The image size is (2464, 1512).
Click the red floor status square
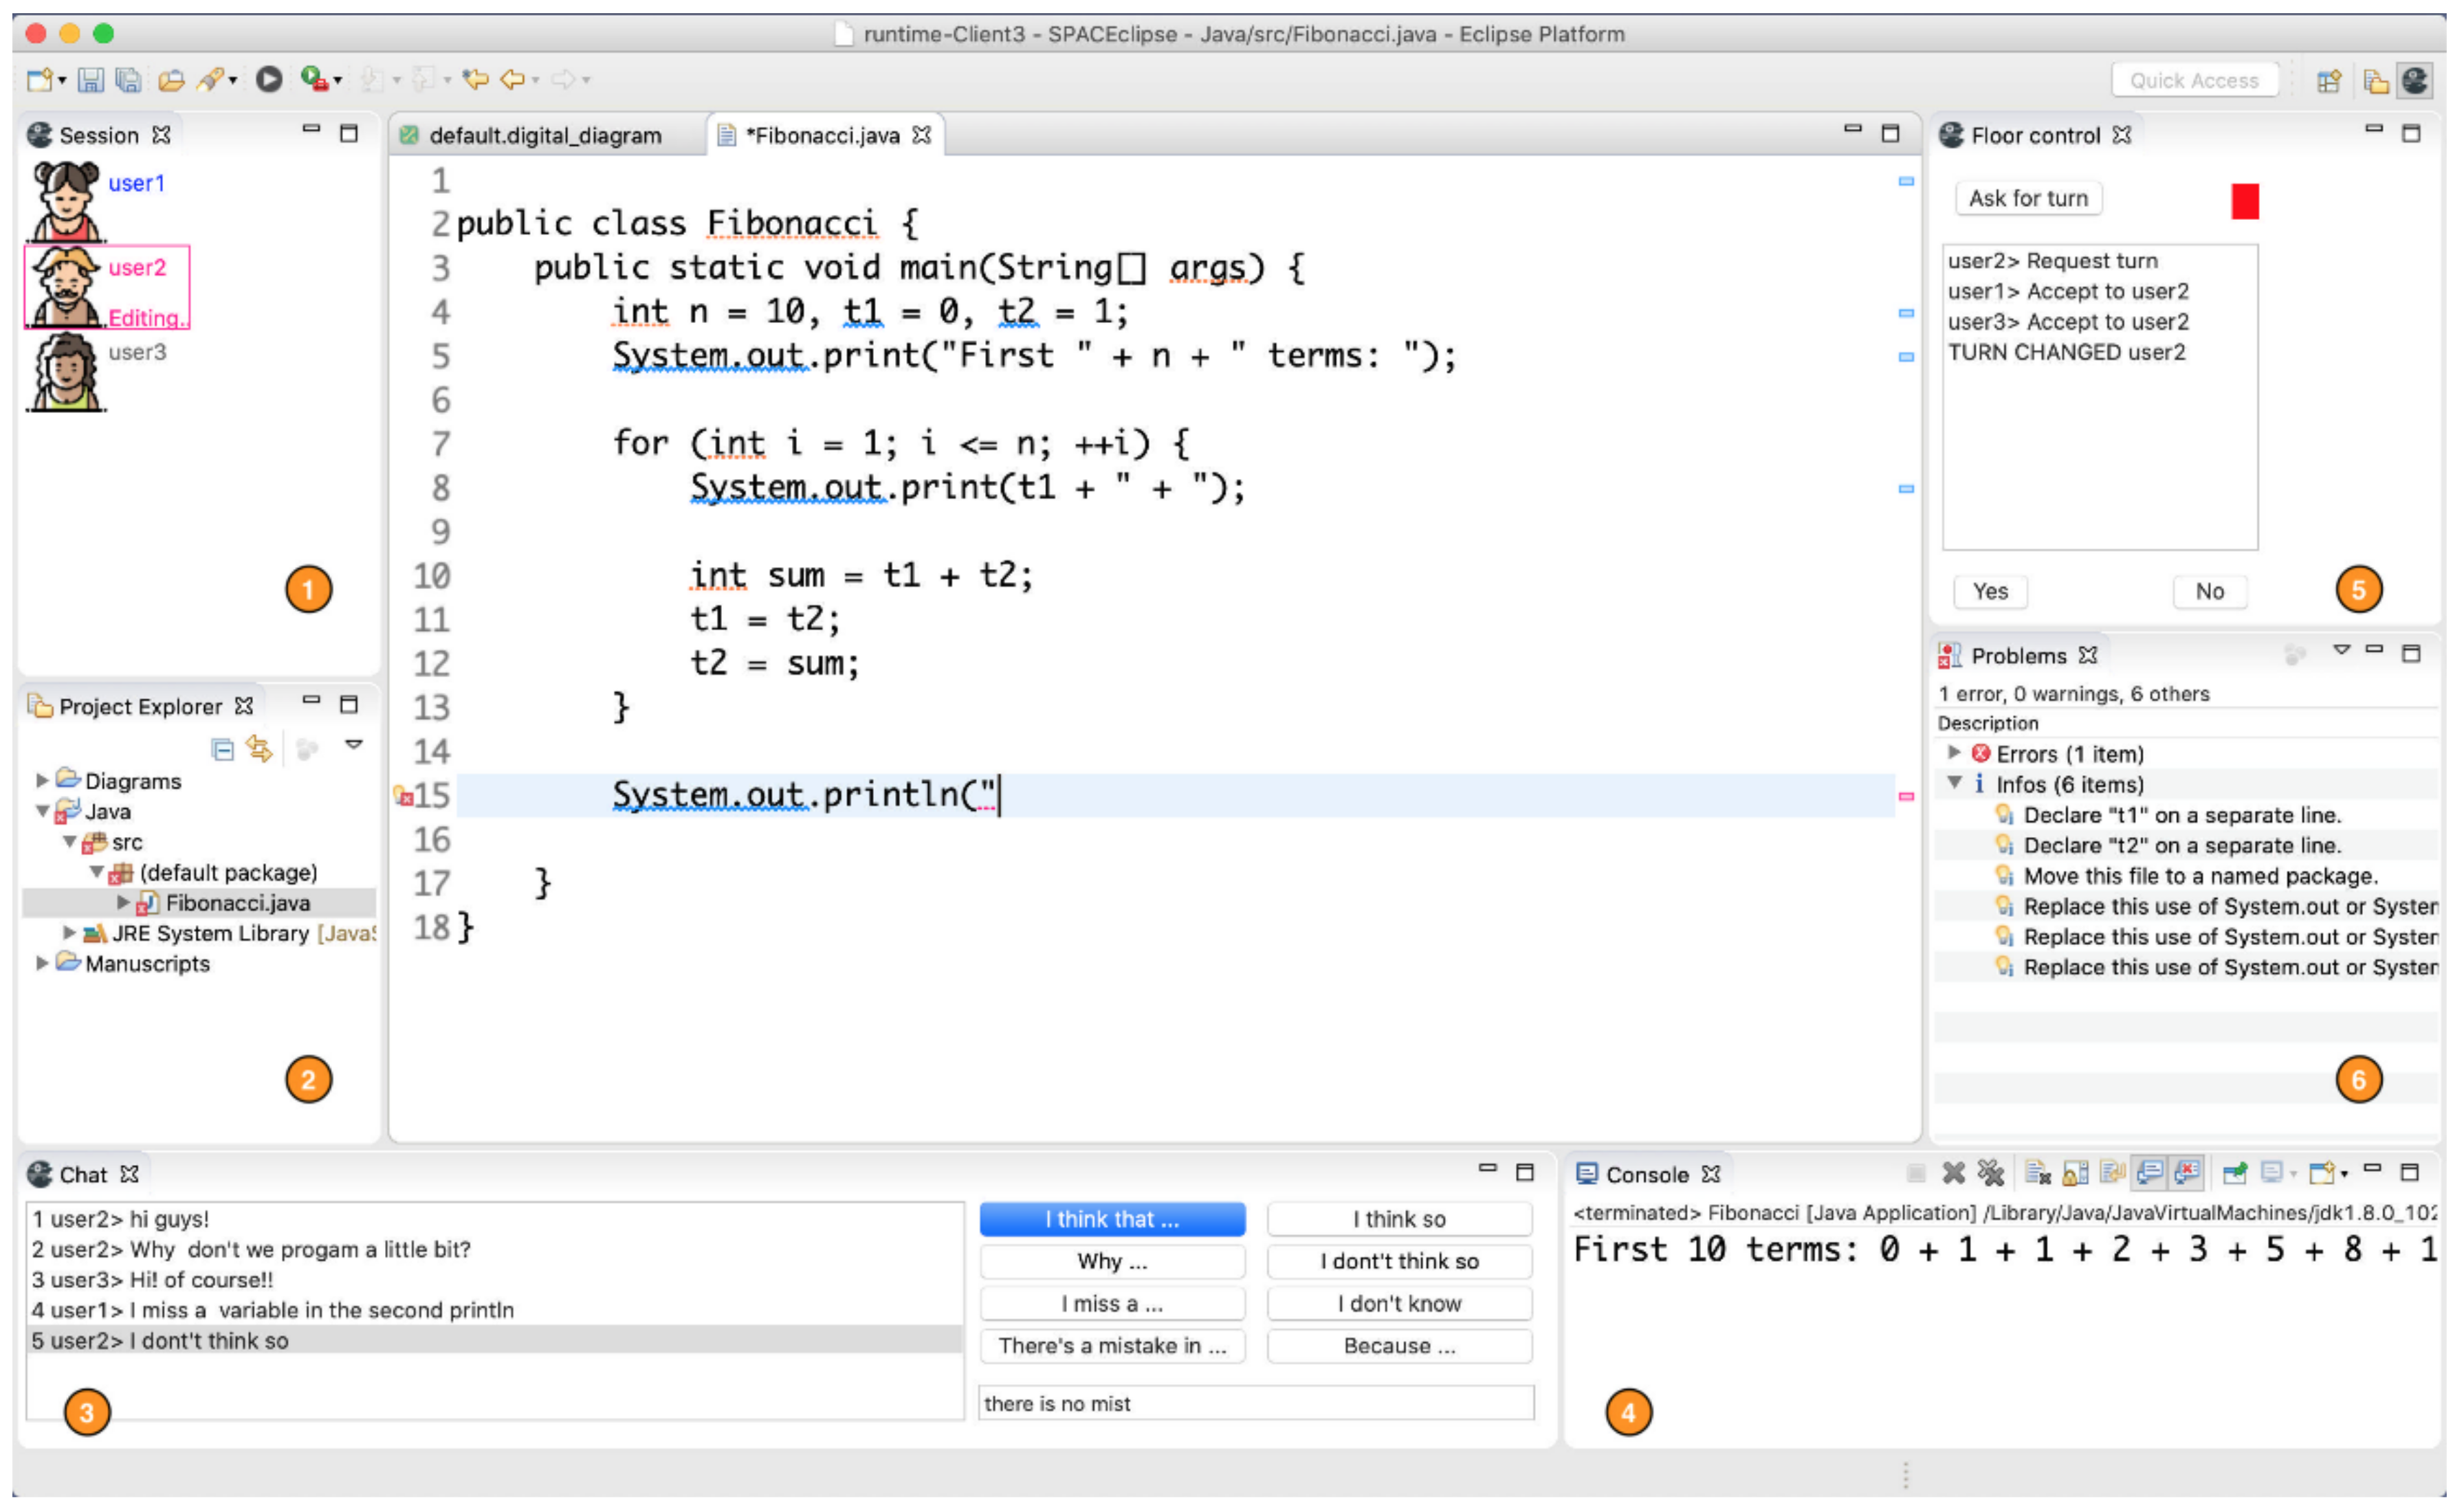click(x=2245, y=201)
